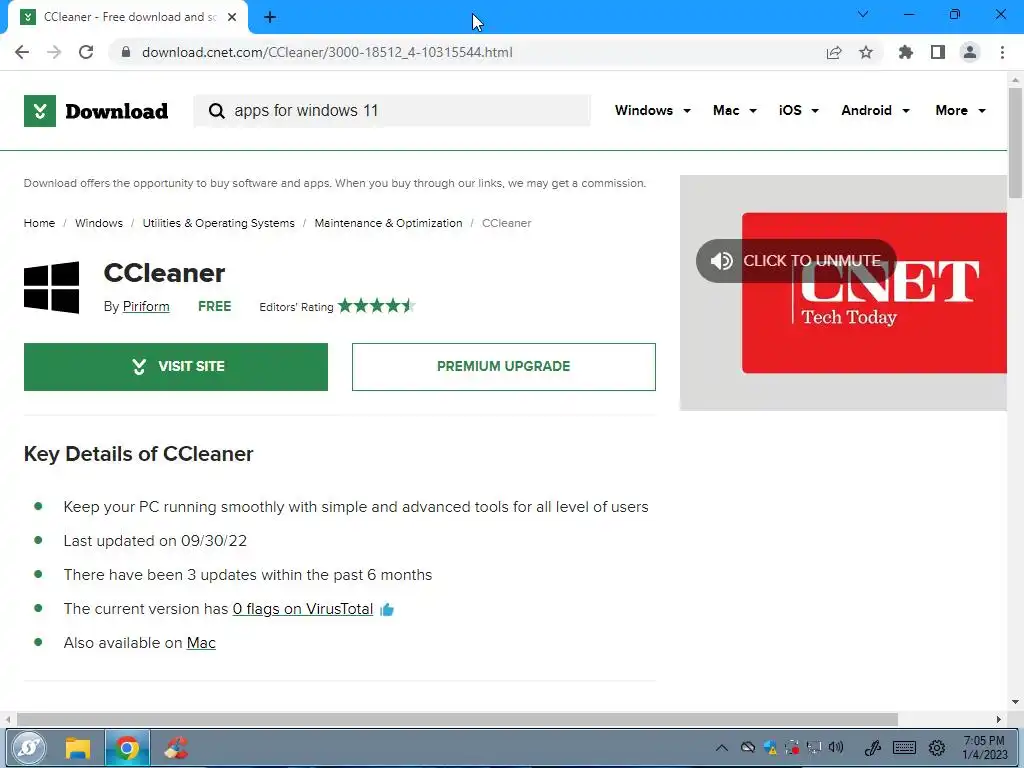Click the green Download logo icon
Screen dimensions: 1024x768
[40, 111]
